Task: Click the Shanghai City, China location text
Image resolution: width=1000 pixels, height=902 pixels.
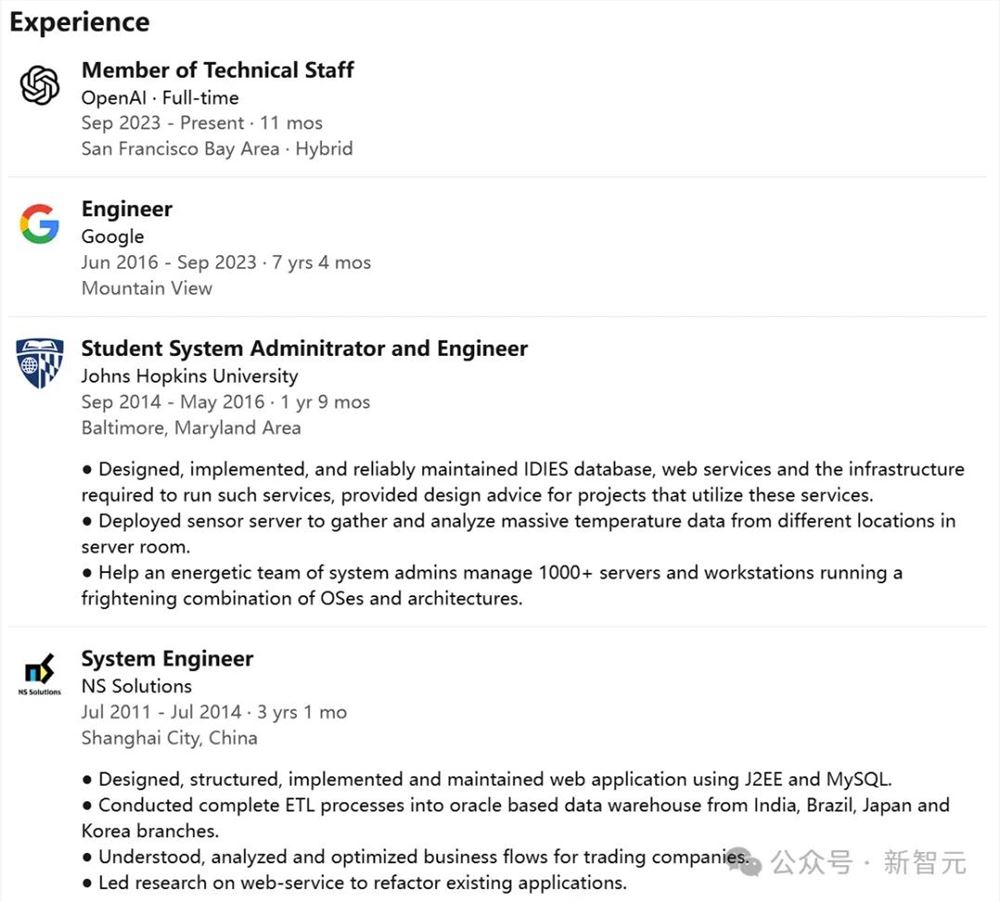Action: click(169, 738)
